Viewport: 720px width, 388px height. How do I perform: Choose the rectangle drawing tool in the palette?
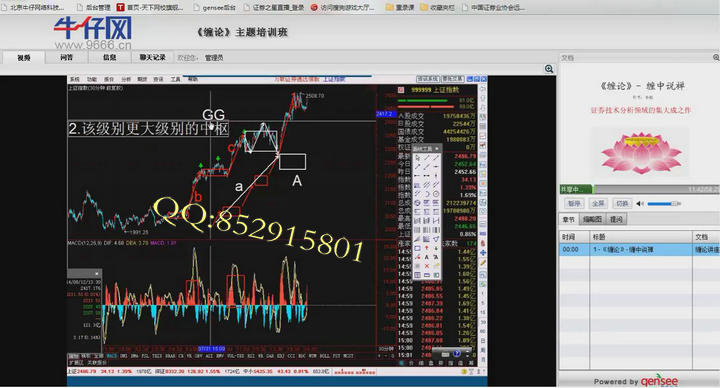tap(417, 248)
